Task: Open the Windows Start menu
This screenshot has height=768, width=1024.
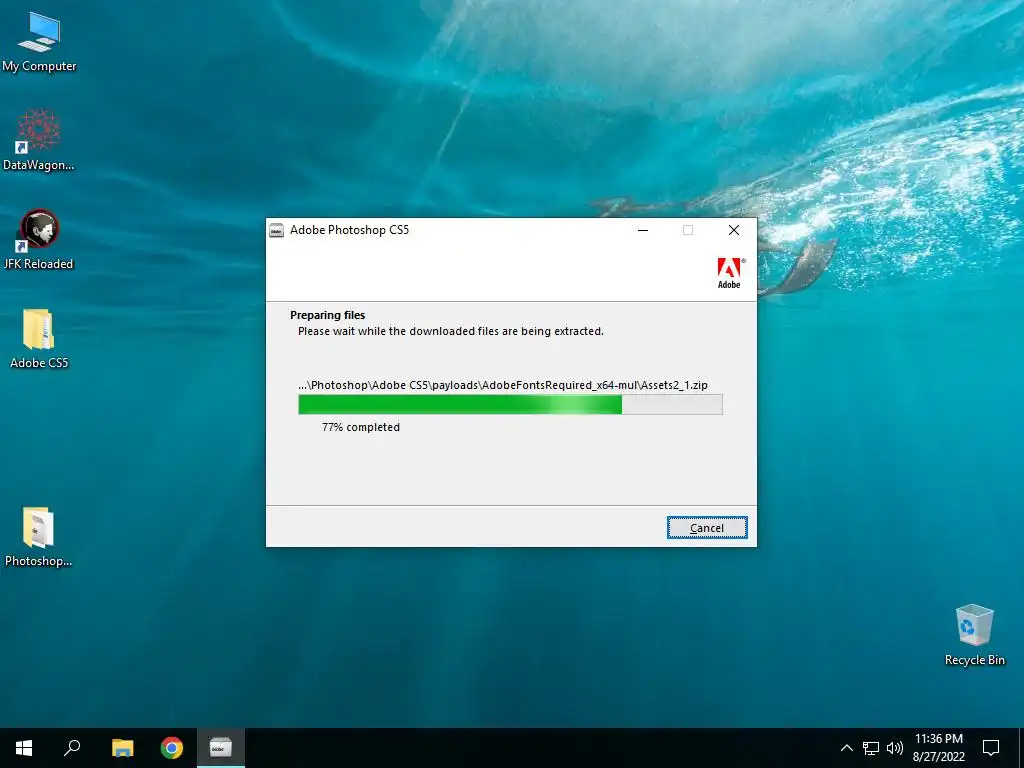Action: click(24, 748)
